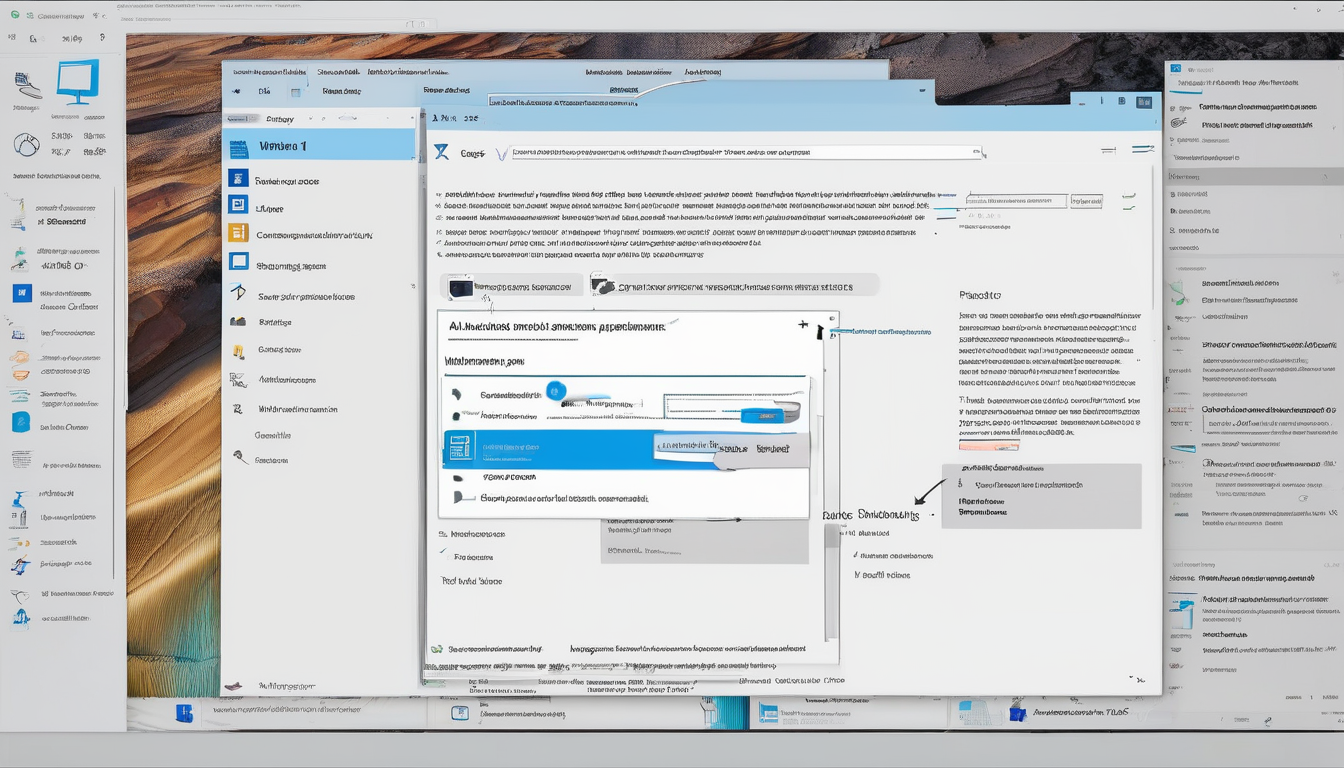The height and width of the screenshot is (768, 1344).
Task: Click the green circle icon in the top-left corner
Action: [14, 16]
